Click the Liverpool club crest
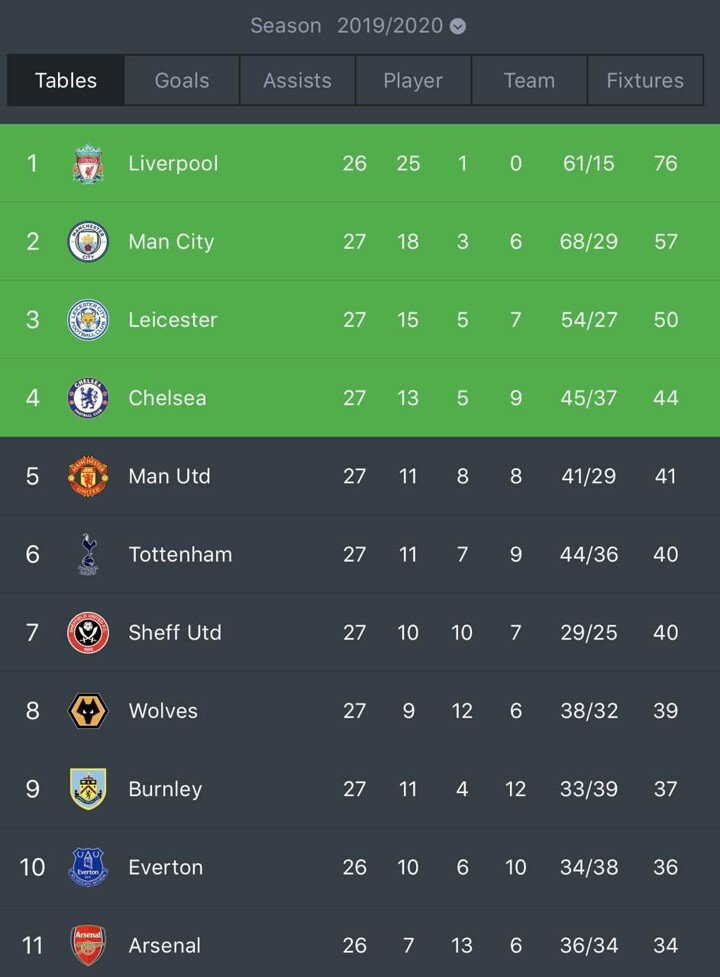The height and width of the screenshot is (977, 720). tap(88, 164)
